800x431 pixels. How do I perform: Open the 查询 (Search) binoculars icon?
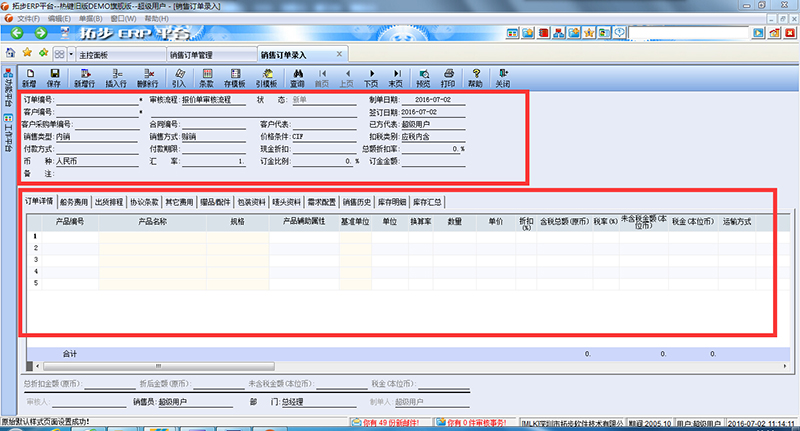[x=297, y=77]
